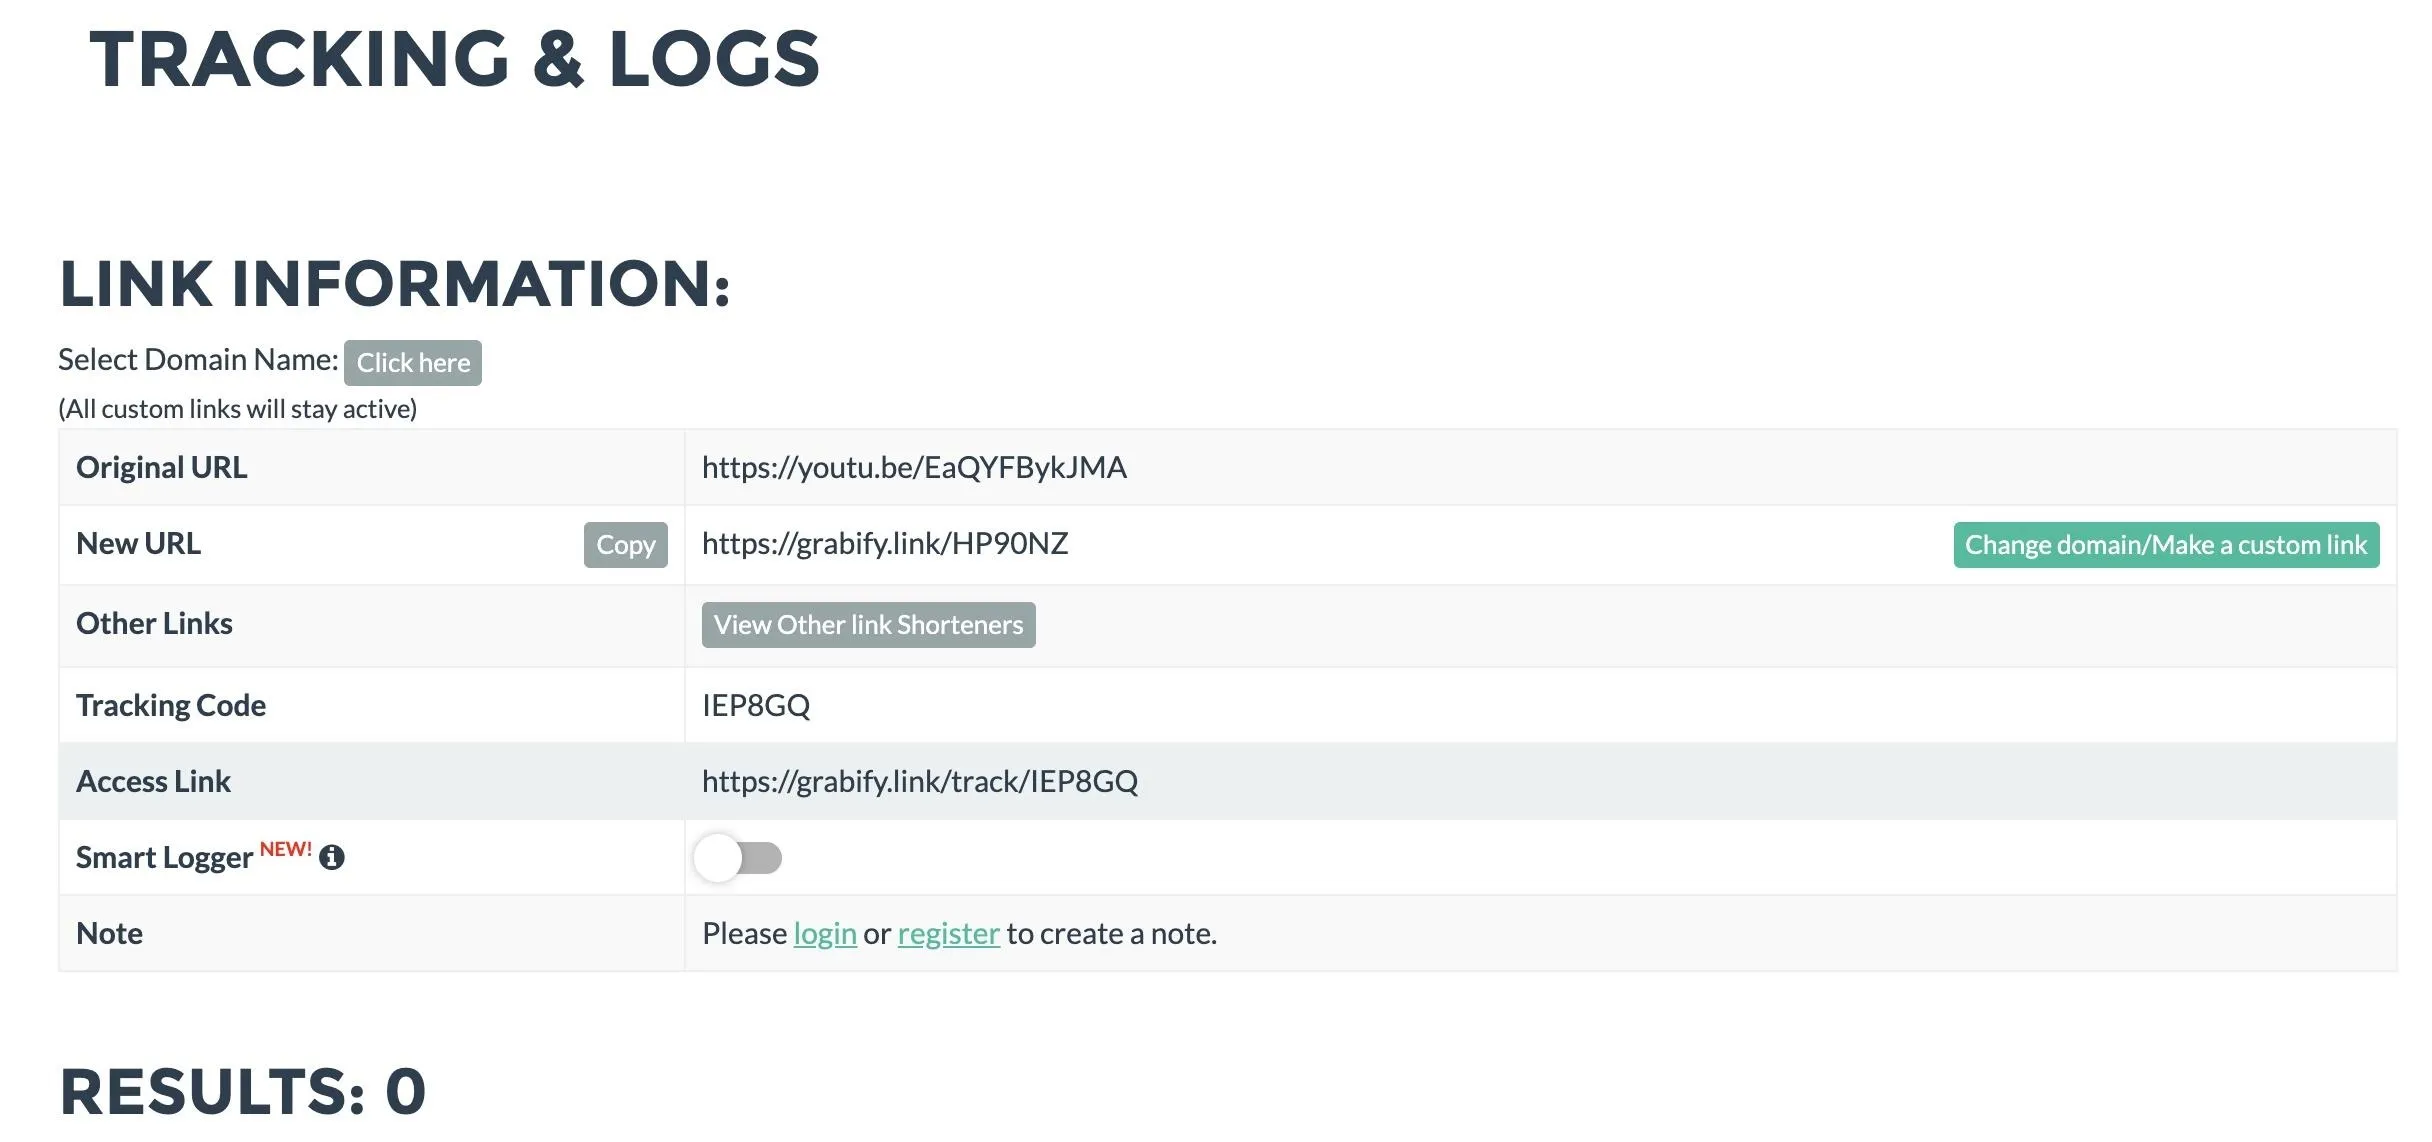The width and height of the screenshot is (2432, 1142).
Task: Select the 'Original URL' row label
Action: tap(162, 468)
